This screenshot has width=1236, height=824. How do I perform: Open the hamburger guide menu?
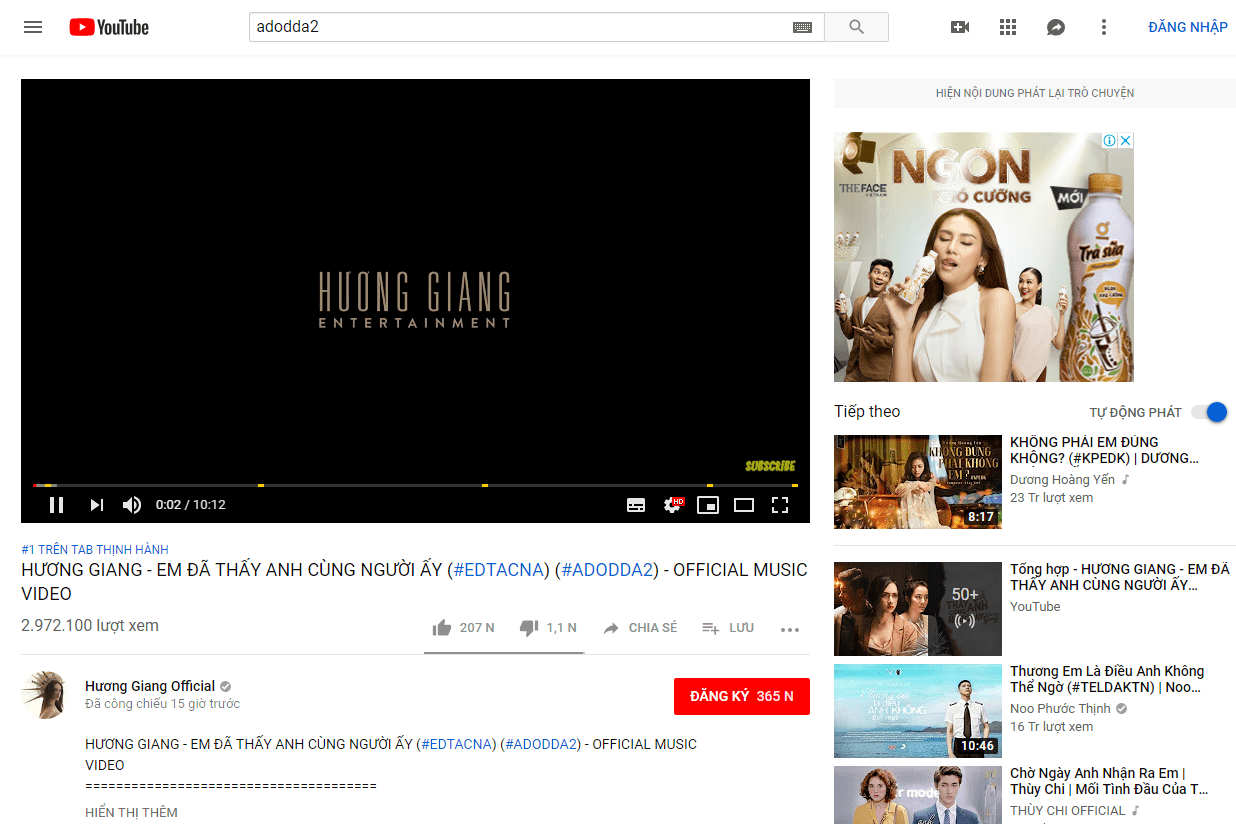(x=33, y=27)
